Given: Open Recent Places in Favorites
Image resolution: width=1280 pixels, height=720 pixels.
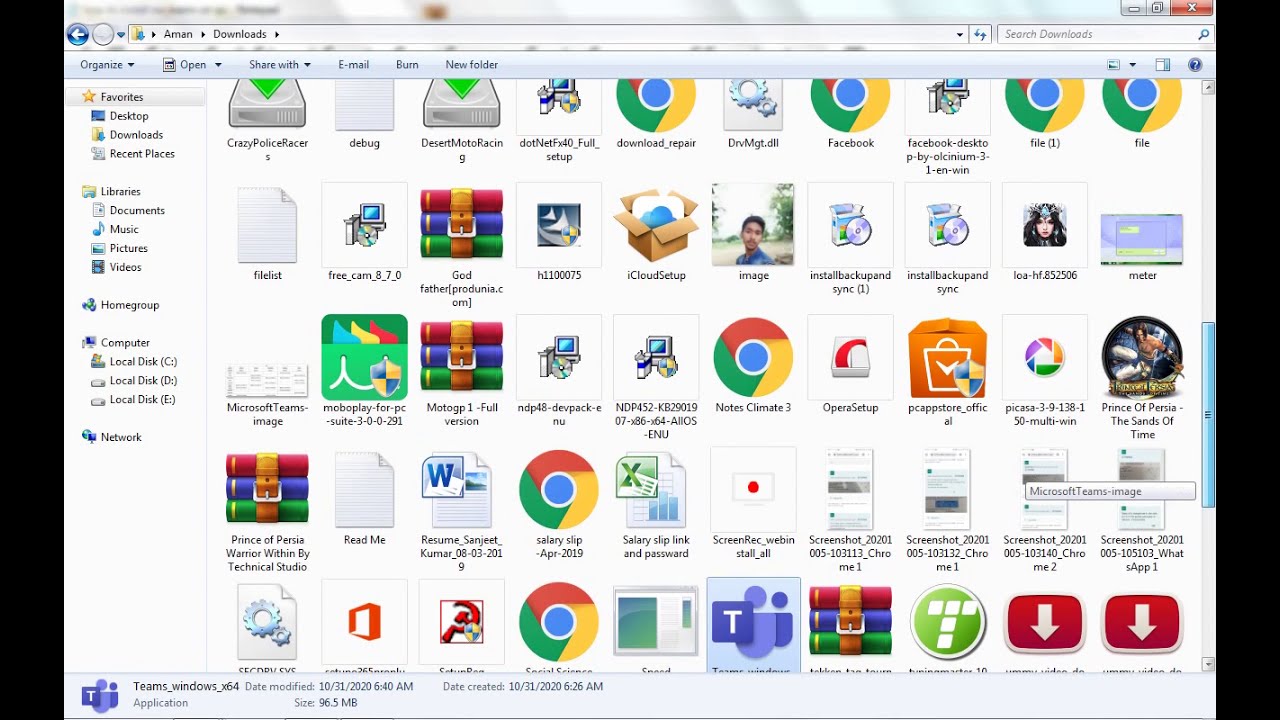Looking at the screenshot, I should point(142,154).
